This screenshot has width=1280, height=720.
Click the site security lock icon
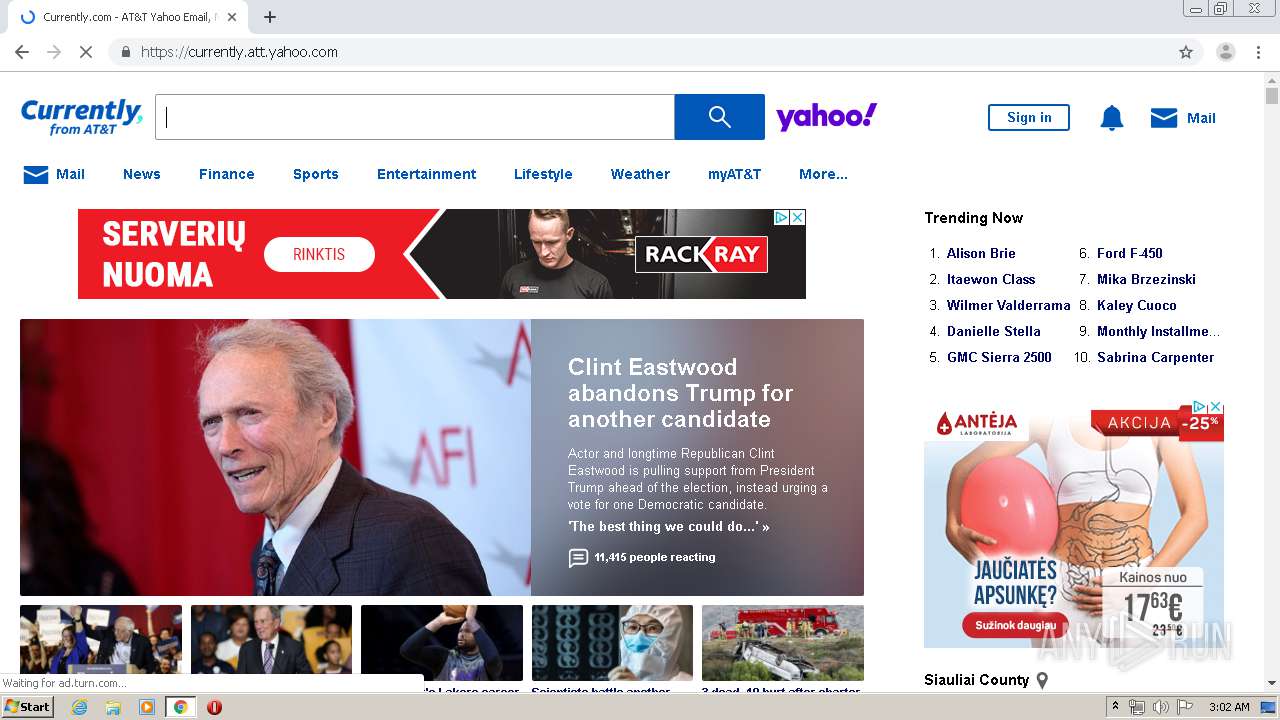pyautogui.click(x=125, y=52)
